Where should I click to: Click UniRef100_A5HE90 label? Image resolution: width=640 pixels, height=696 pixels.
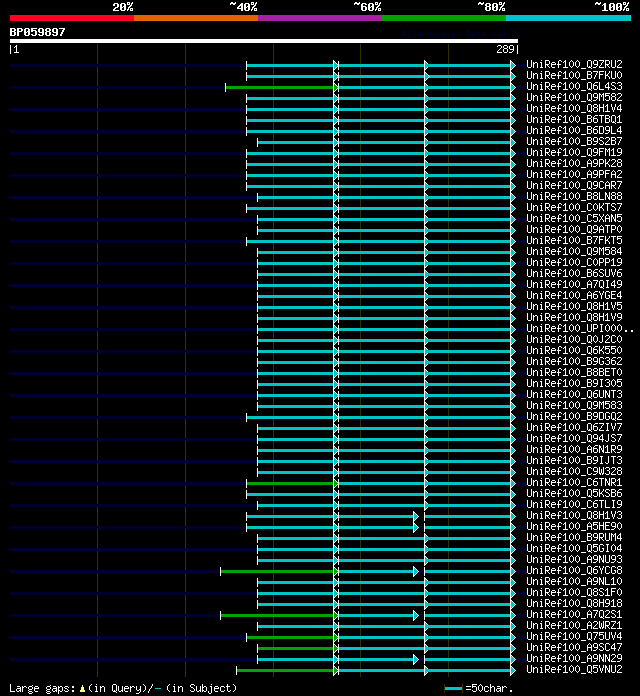(x=574, y=527)
